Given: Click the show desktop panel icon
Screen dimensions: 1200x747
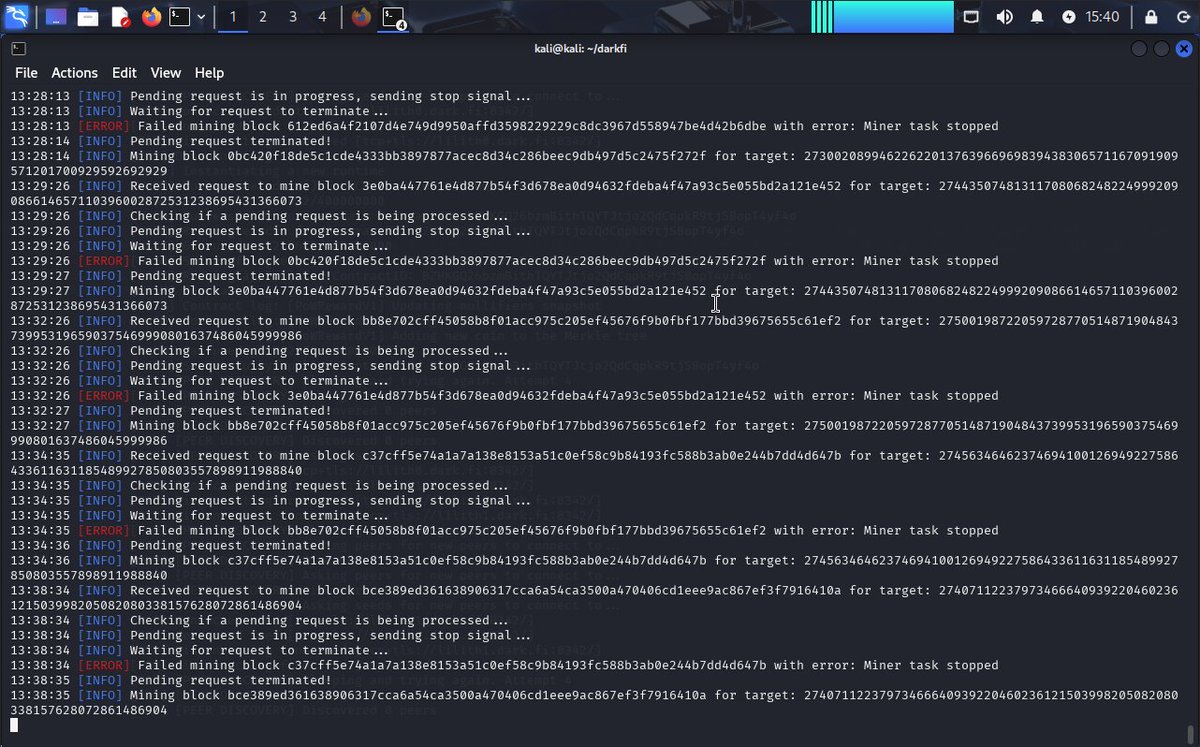Looking at the screenshot, I should point(55,17).
